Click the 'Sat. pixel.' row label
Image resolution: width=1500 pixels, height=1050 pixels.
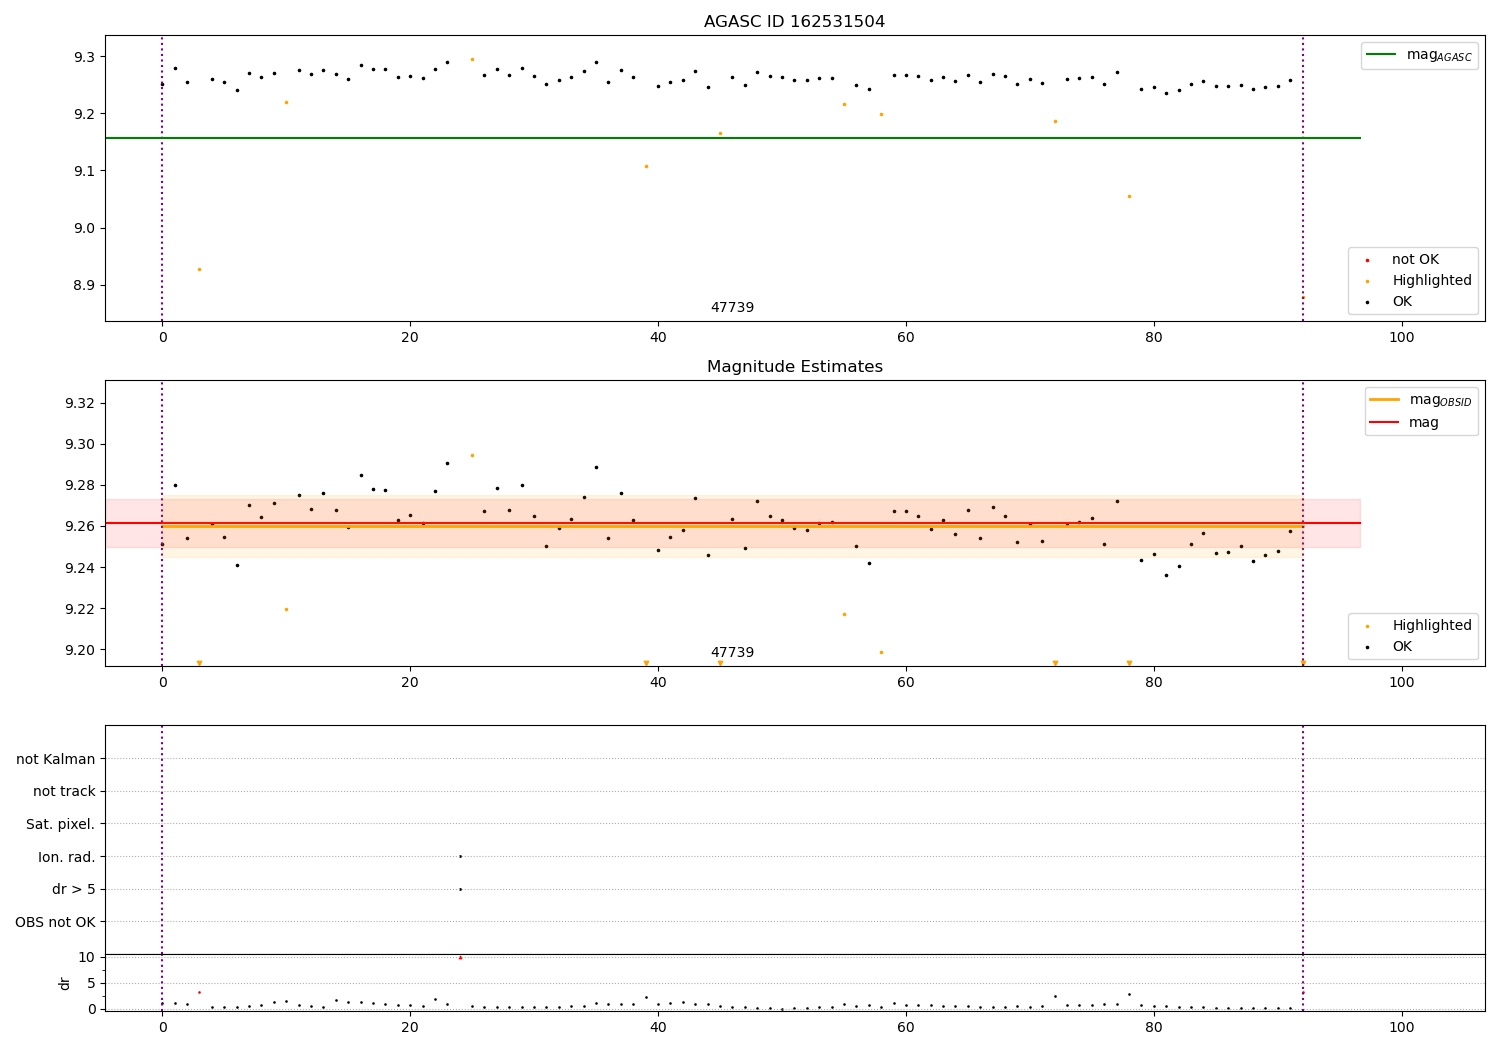pyautogui.click(x=61, y=824)
